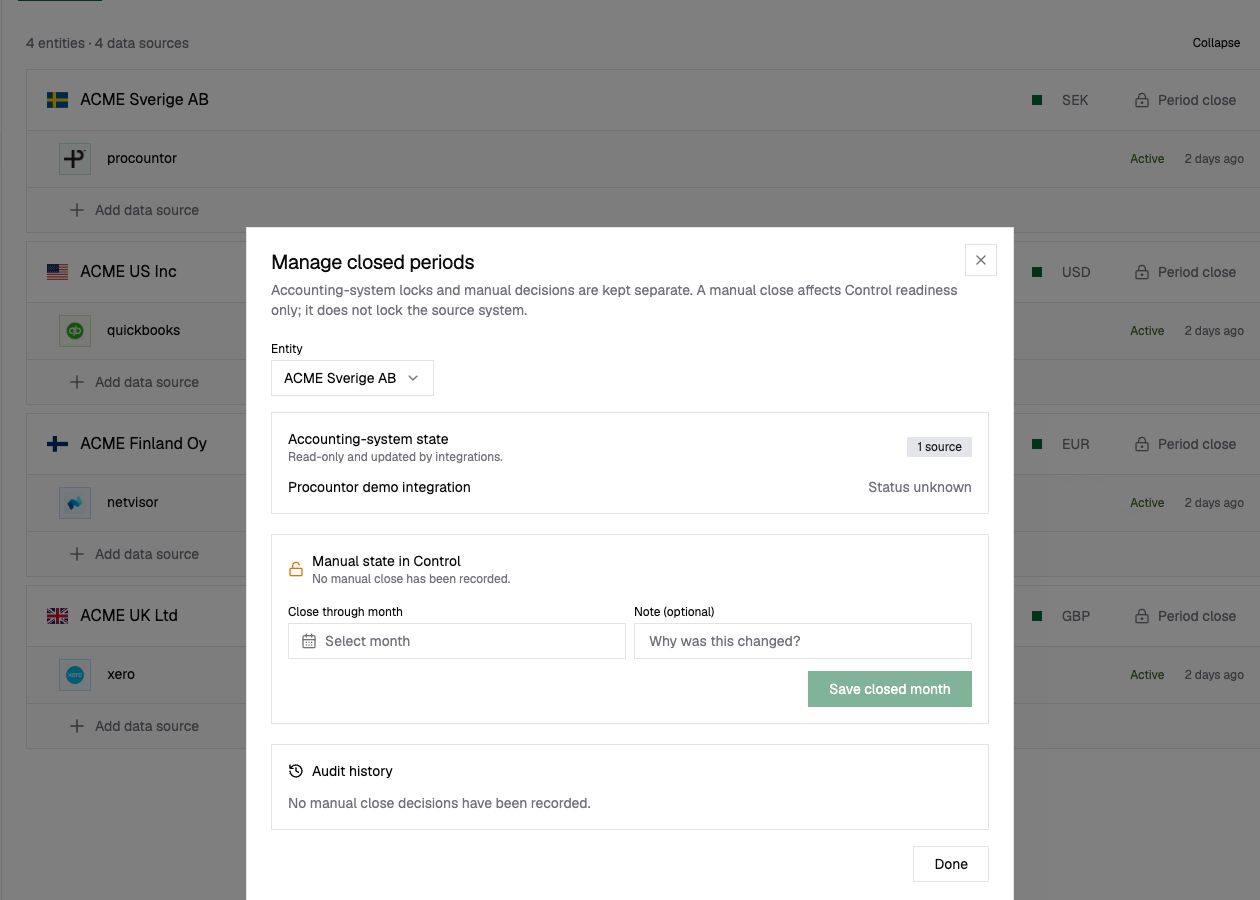This screenshot has width=1260, height=900.
Task: Click the calendar icon in Close through month
Action: point(309,641)
